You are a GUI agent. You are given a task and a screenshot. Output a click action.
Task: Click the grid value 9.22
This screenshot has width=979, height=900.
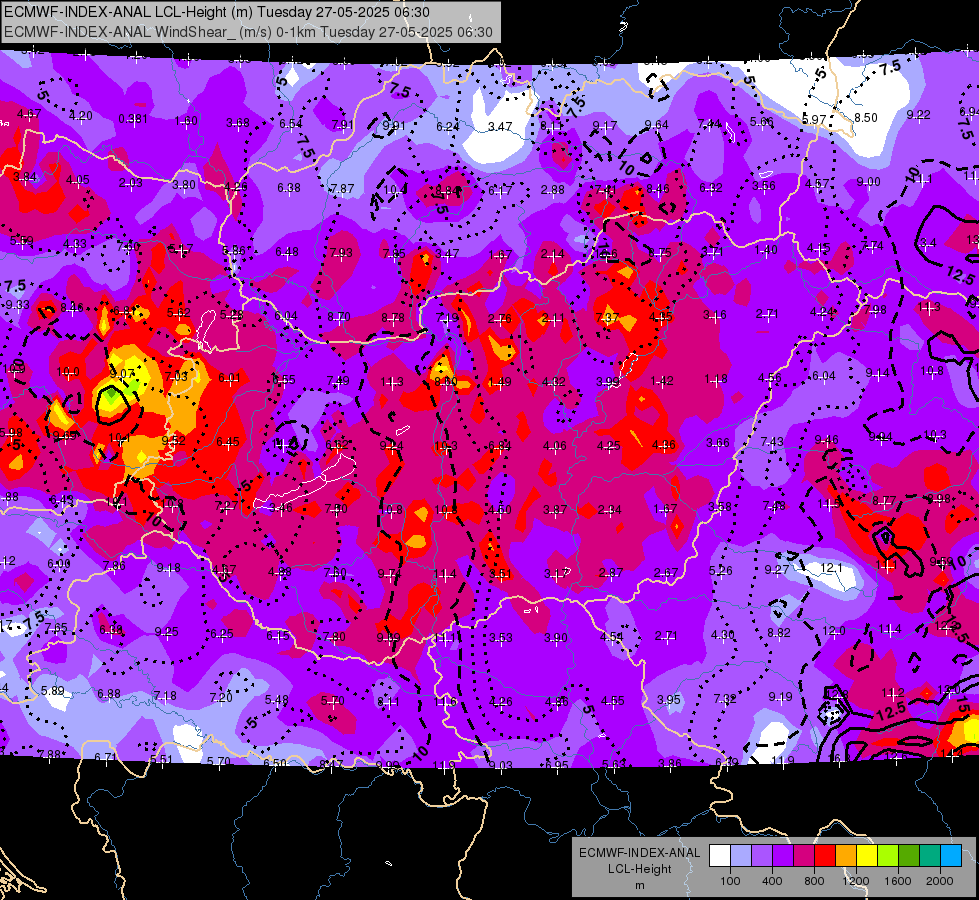click(x=918, y=114)
